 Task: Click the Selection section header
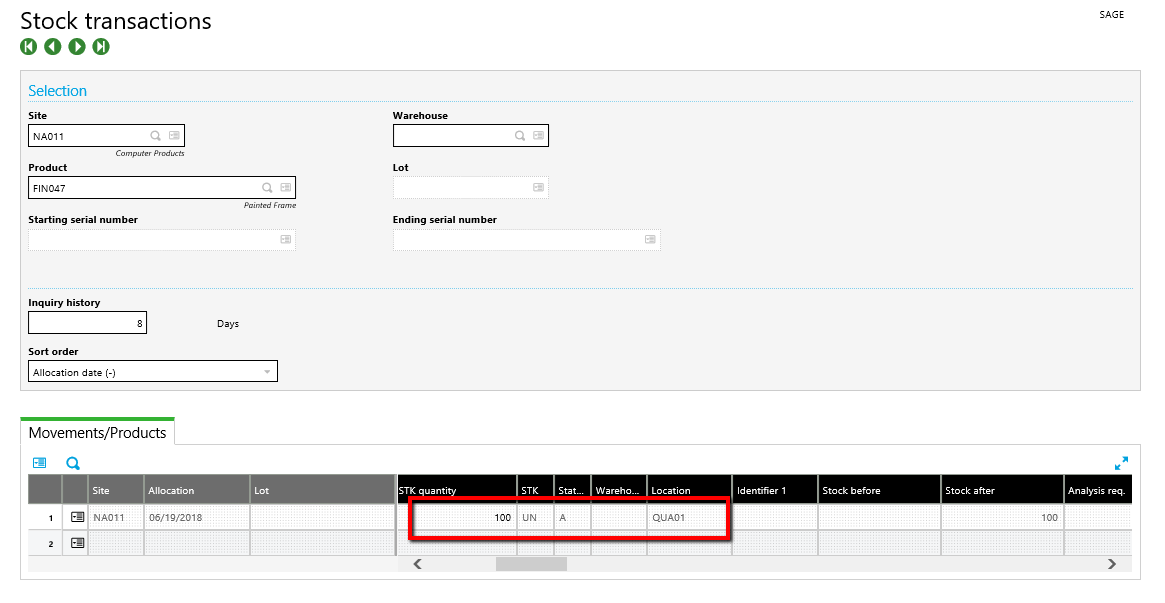[x=57, y=91]
